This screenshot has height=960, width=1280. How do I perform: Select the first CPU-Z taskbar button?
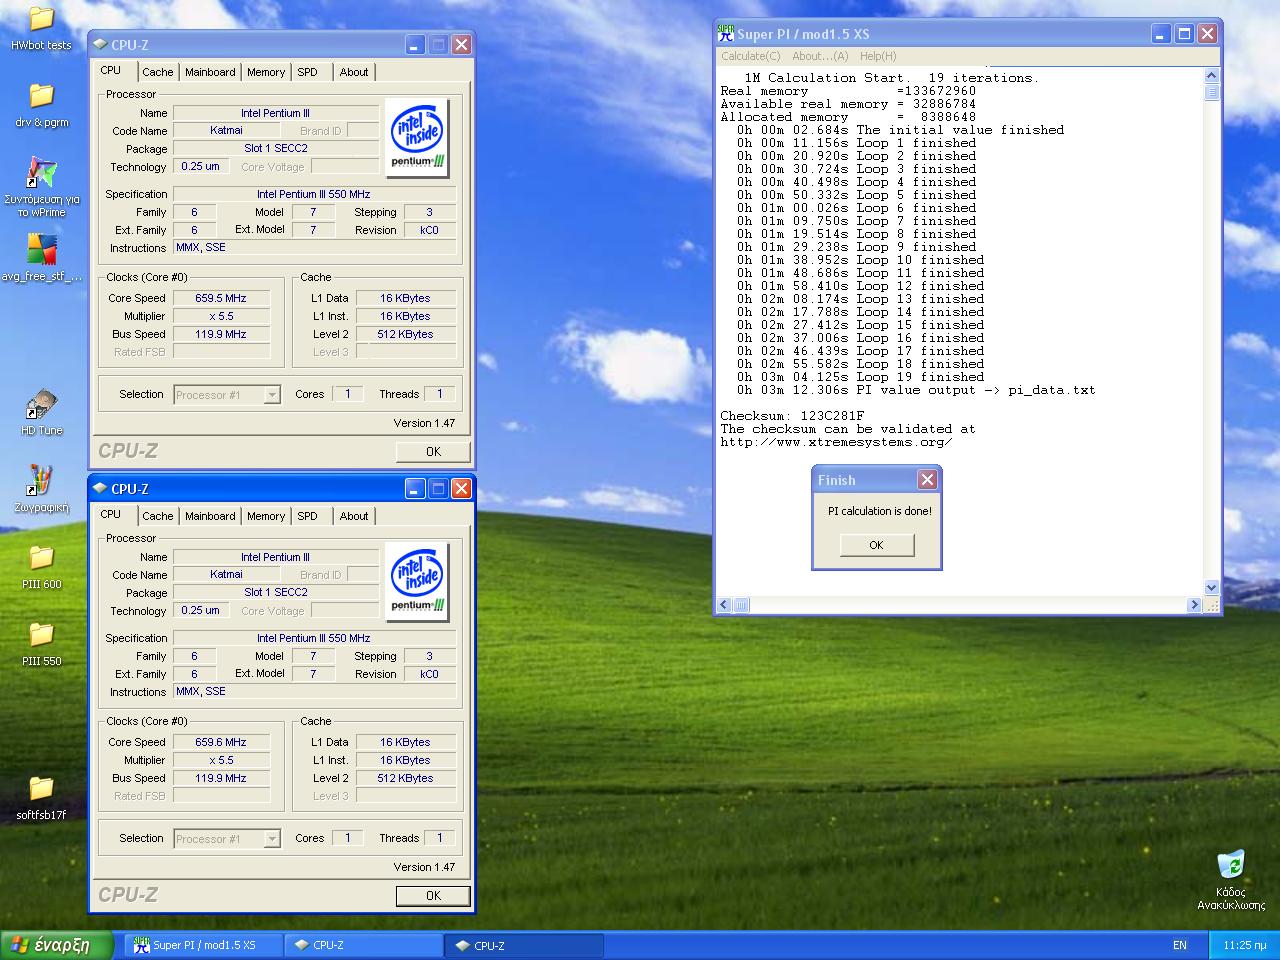click(x=364, y=945)
